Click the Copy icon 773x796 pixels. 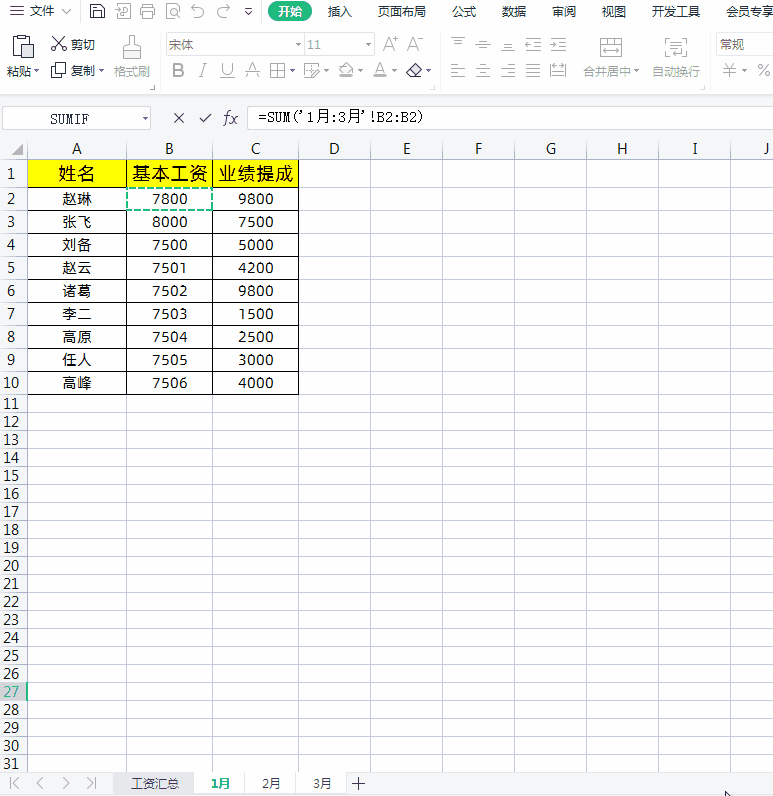[58, 70]
